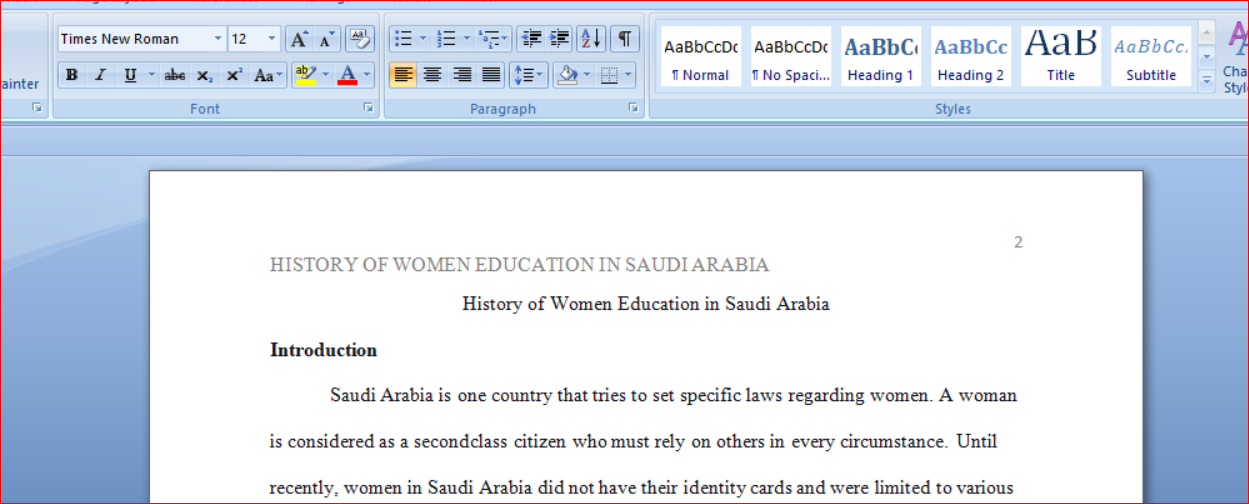The height and width of the screenshot is (504, 1249).
Task: Toggle Show/Hide paragraph marks
Action: click(624, 39)
